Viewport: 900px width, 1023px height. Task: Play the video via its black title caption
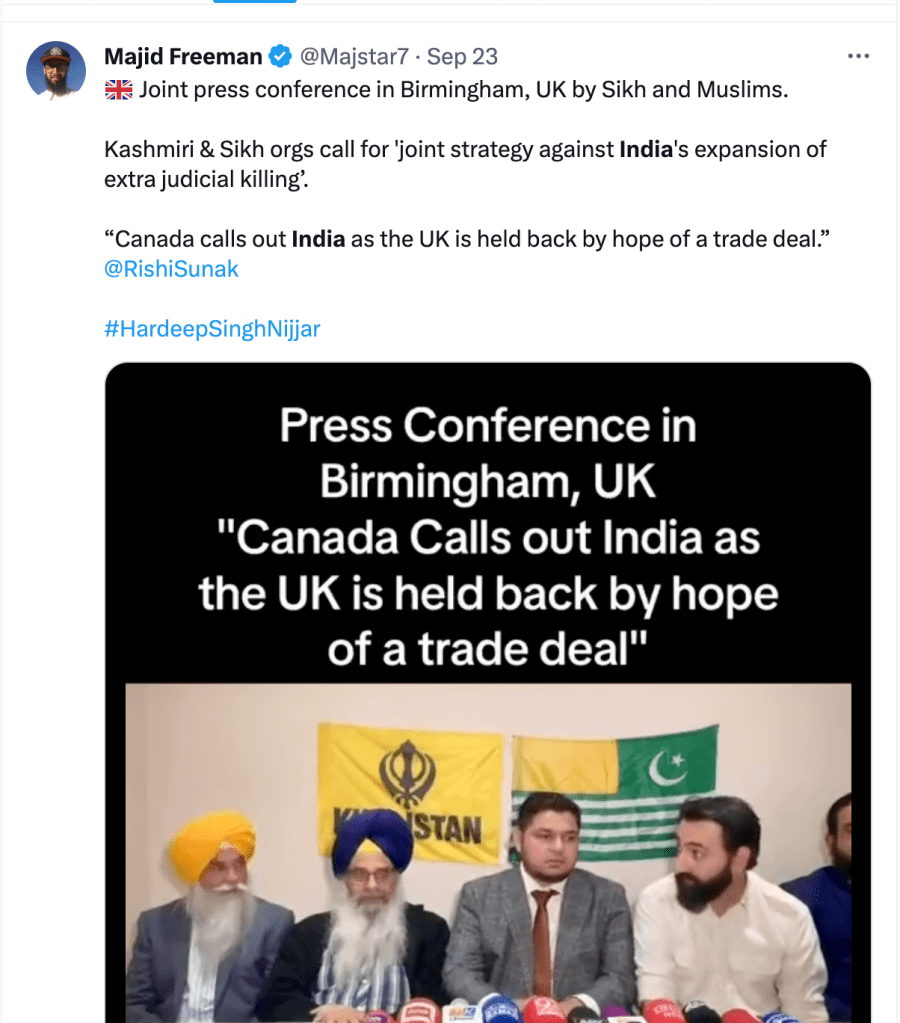(x=488, y=536)
